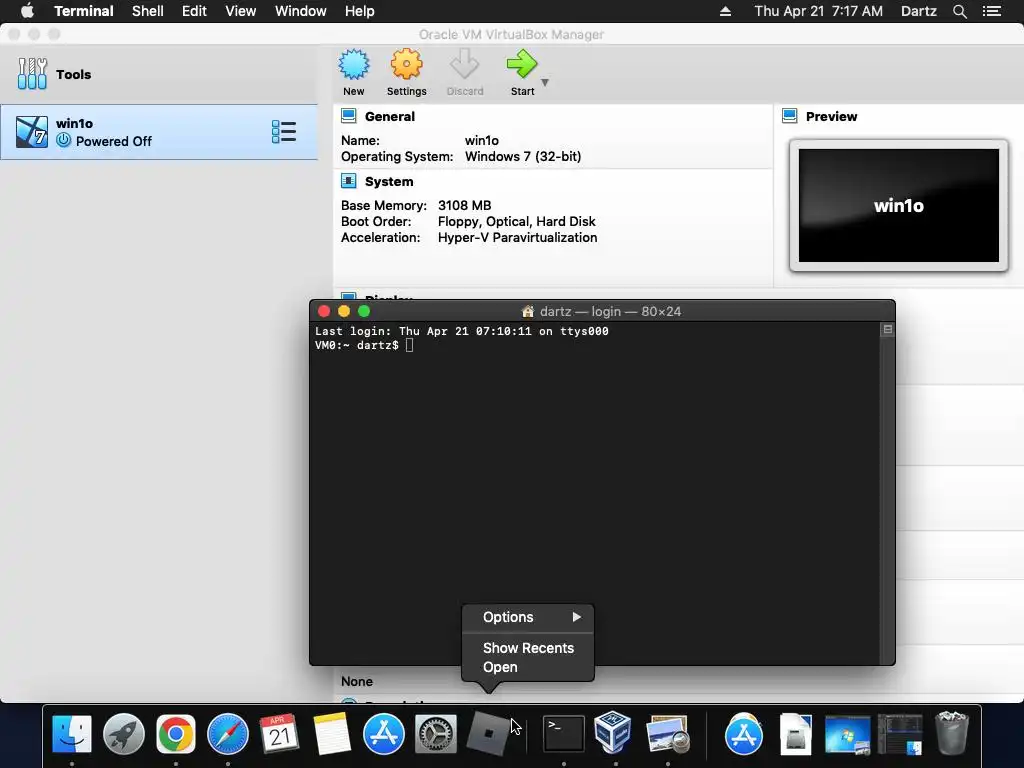The image size is (1024, 768).
Task: Open Spotlight search magnifier
Action: 959,11
